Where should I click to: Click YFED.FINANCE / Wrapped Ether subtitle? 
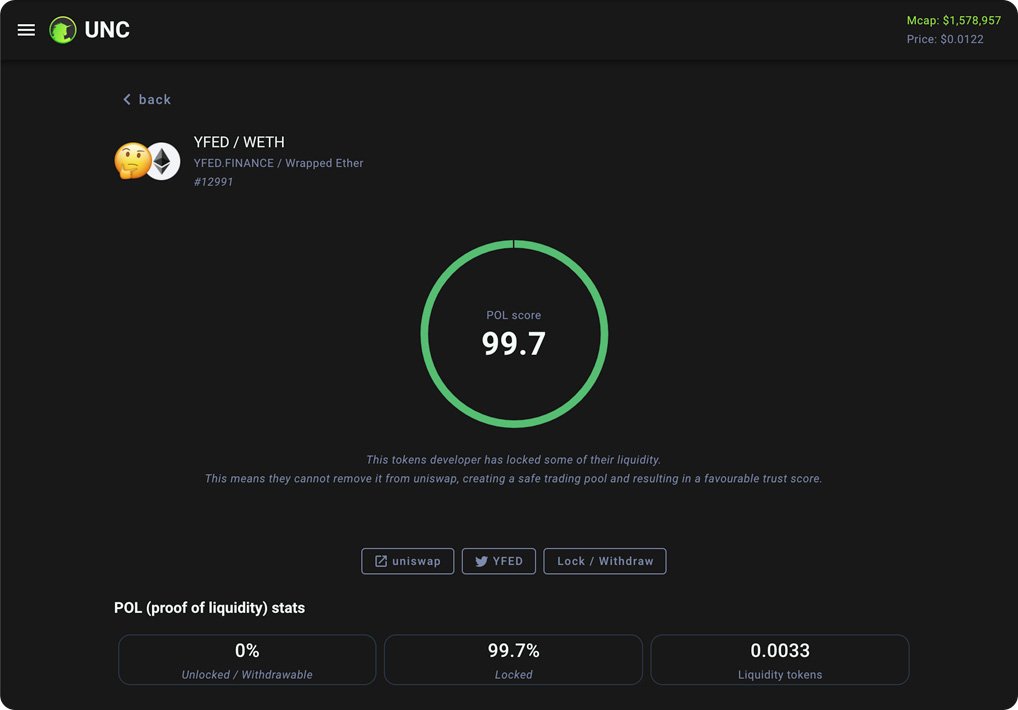279,164
